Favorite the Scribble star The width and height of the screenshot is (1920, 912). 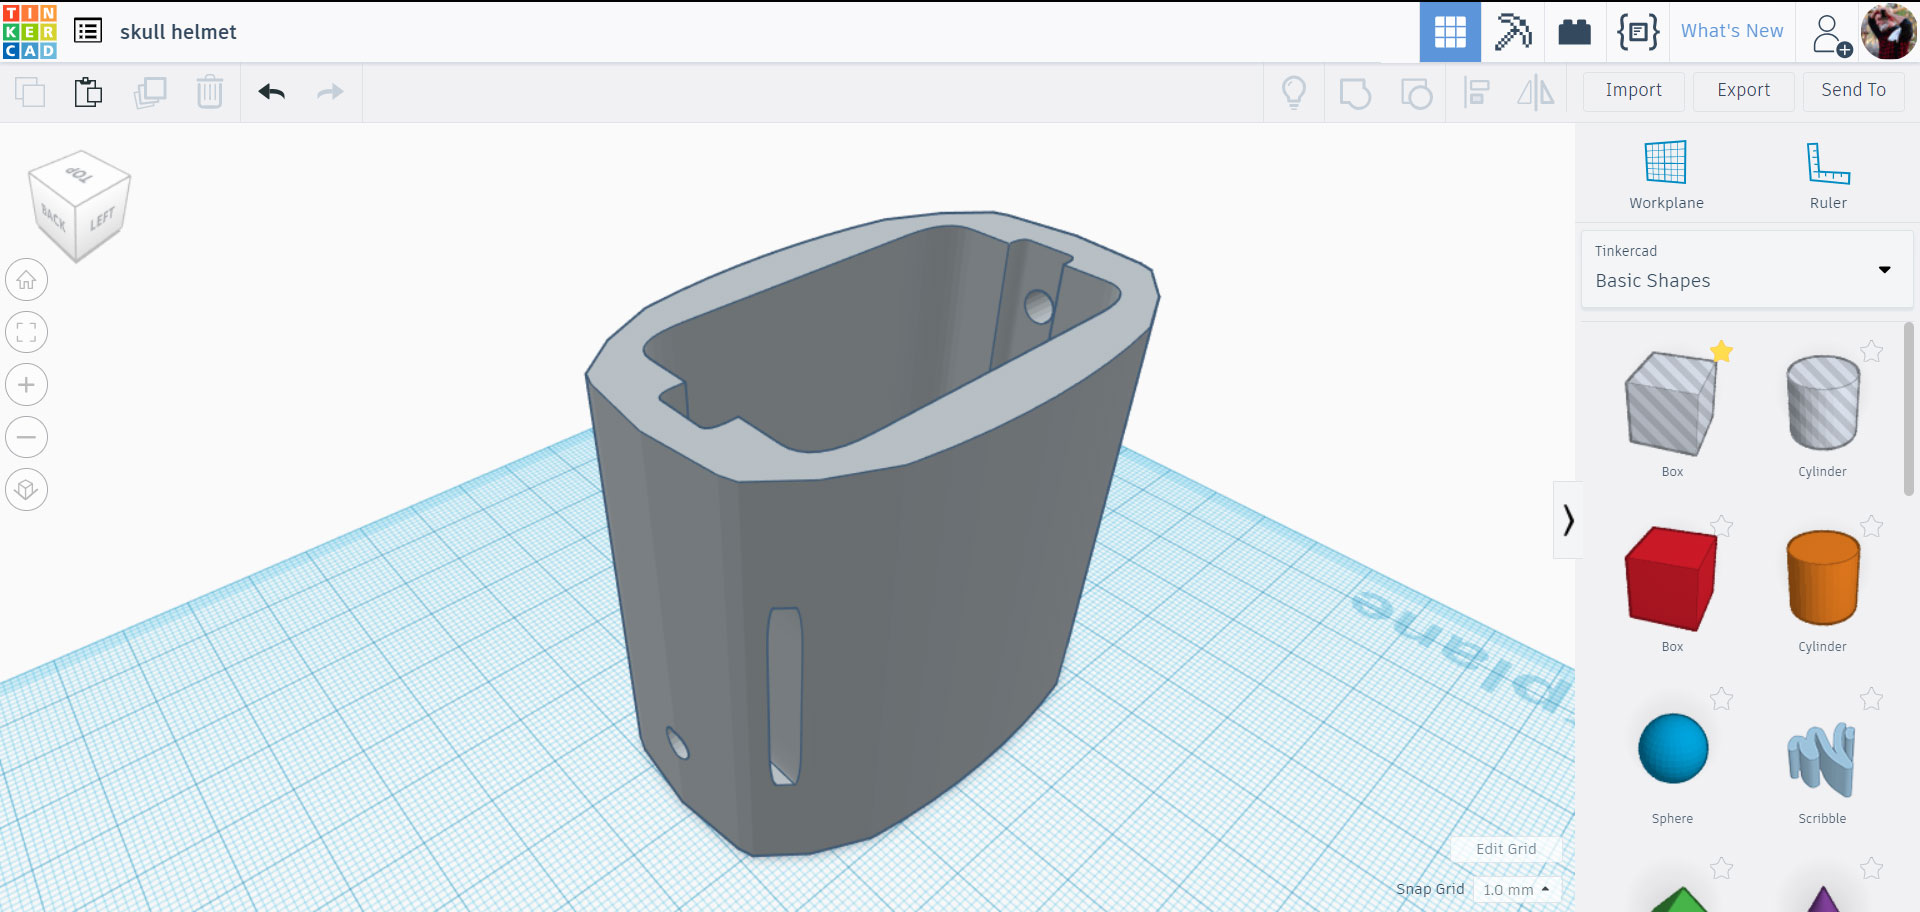1871,698
